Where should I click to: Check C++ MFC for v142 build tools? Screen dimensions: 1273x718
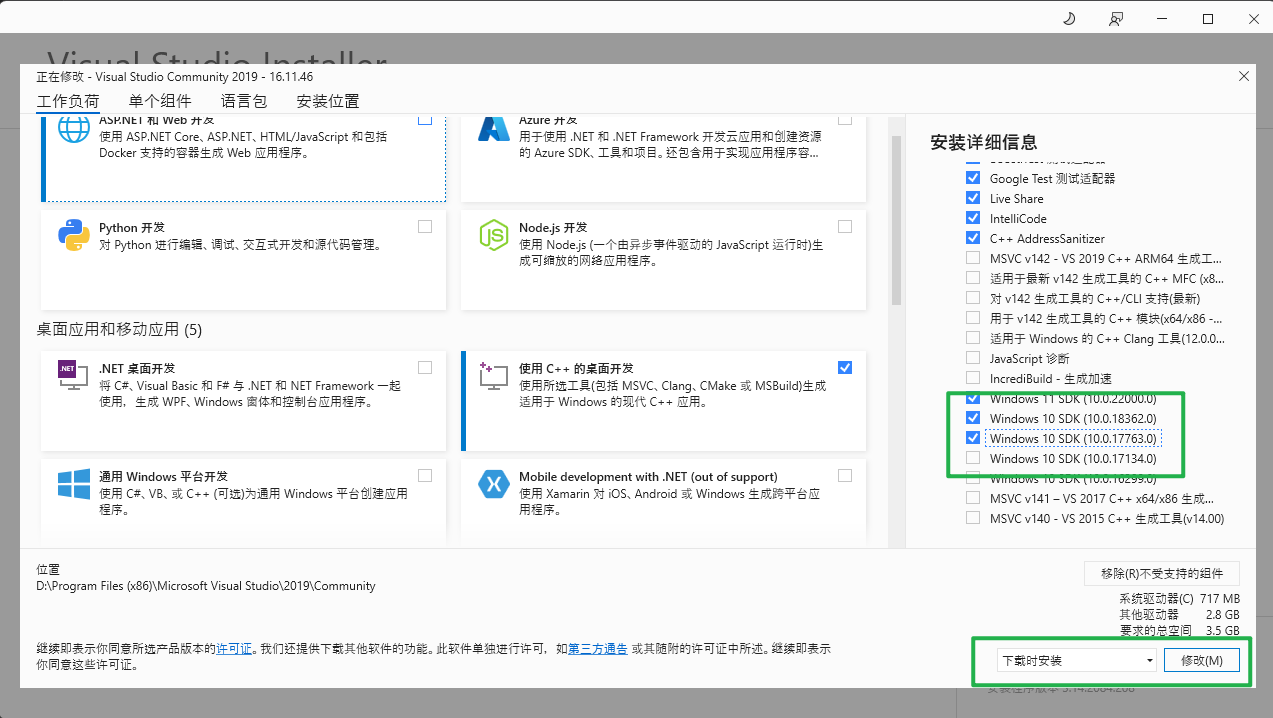(973, 278)
